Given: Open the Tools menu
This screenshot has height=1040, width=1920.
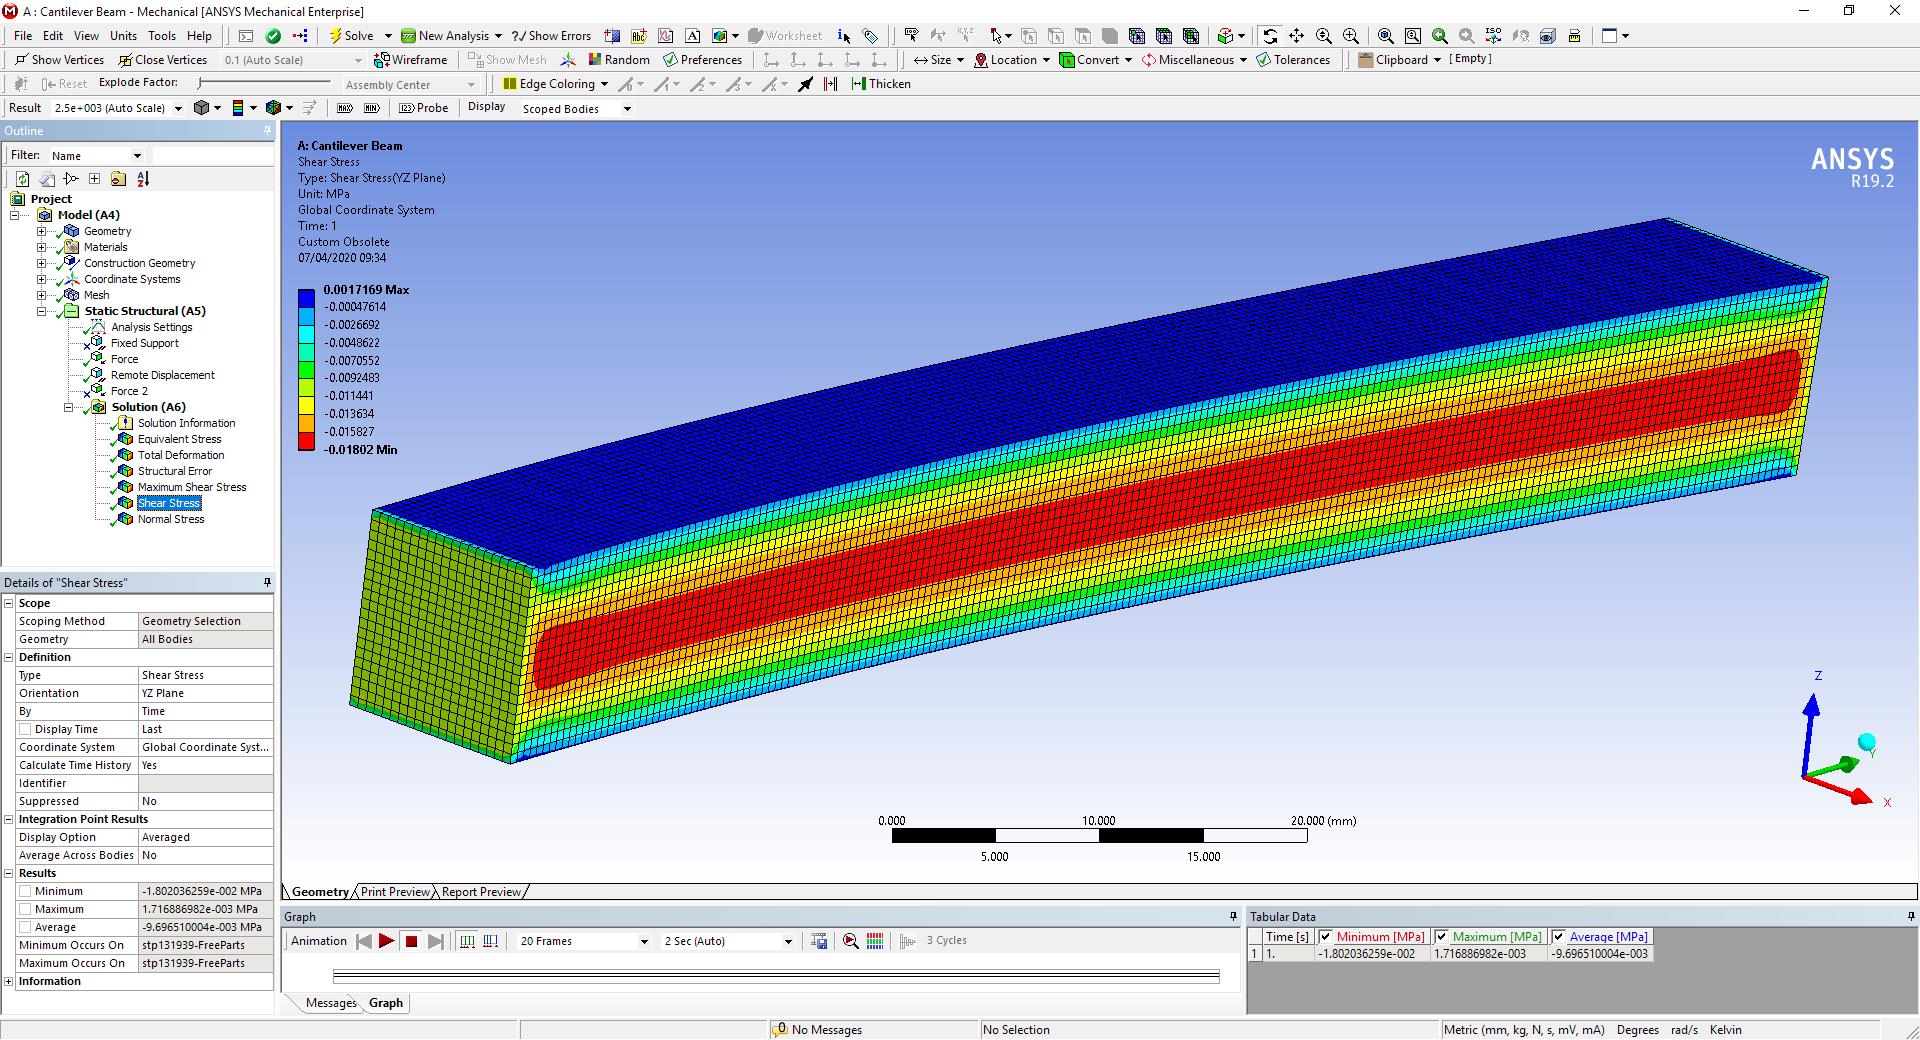Looking at the screenshot, I should pyautogui.click(x=162, y=36).
